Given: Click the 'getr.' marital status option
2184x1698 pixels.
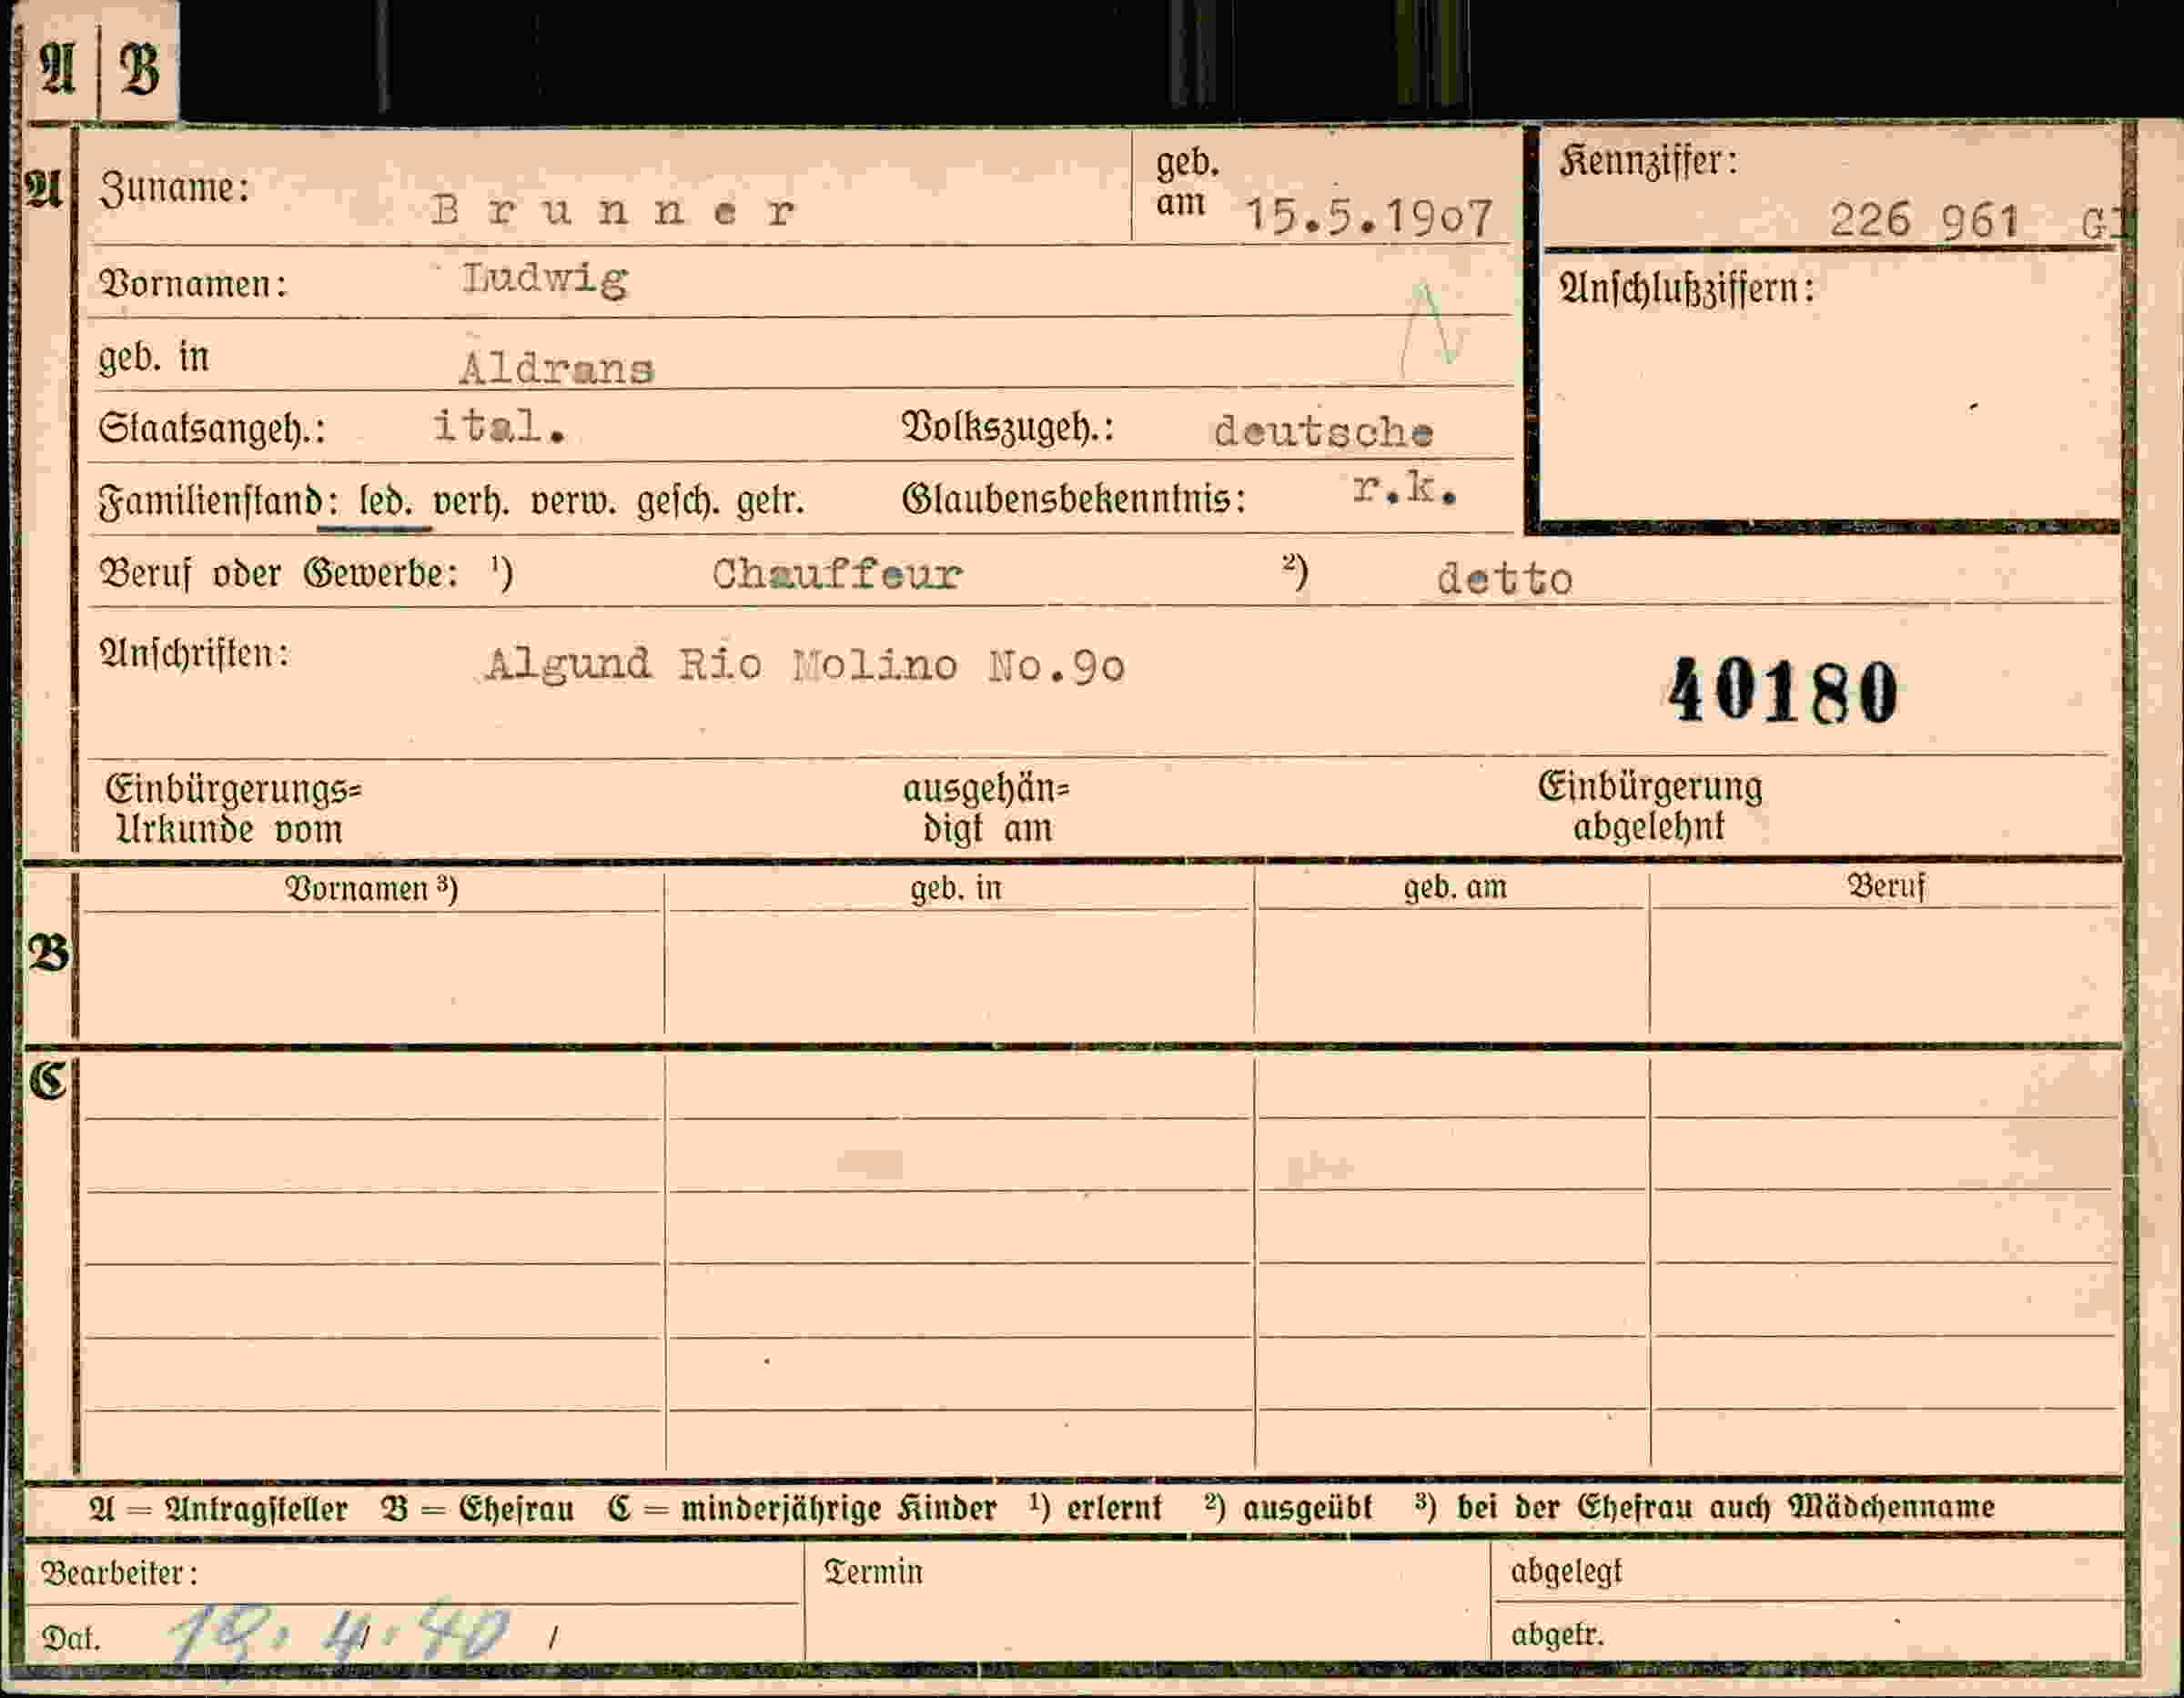Looking at the screenshot, I should (770, 500).
